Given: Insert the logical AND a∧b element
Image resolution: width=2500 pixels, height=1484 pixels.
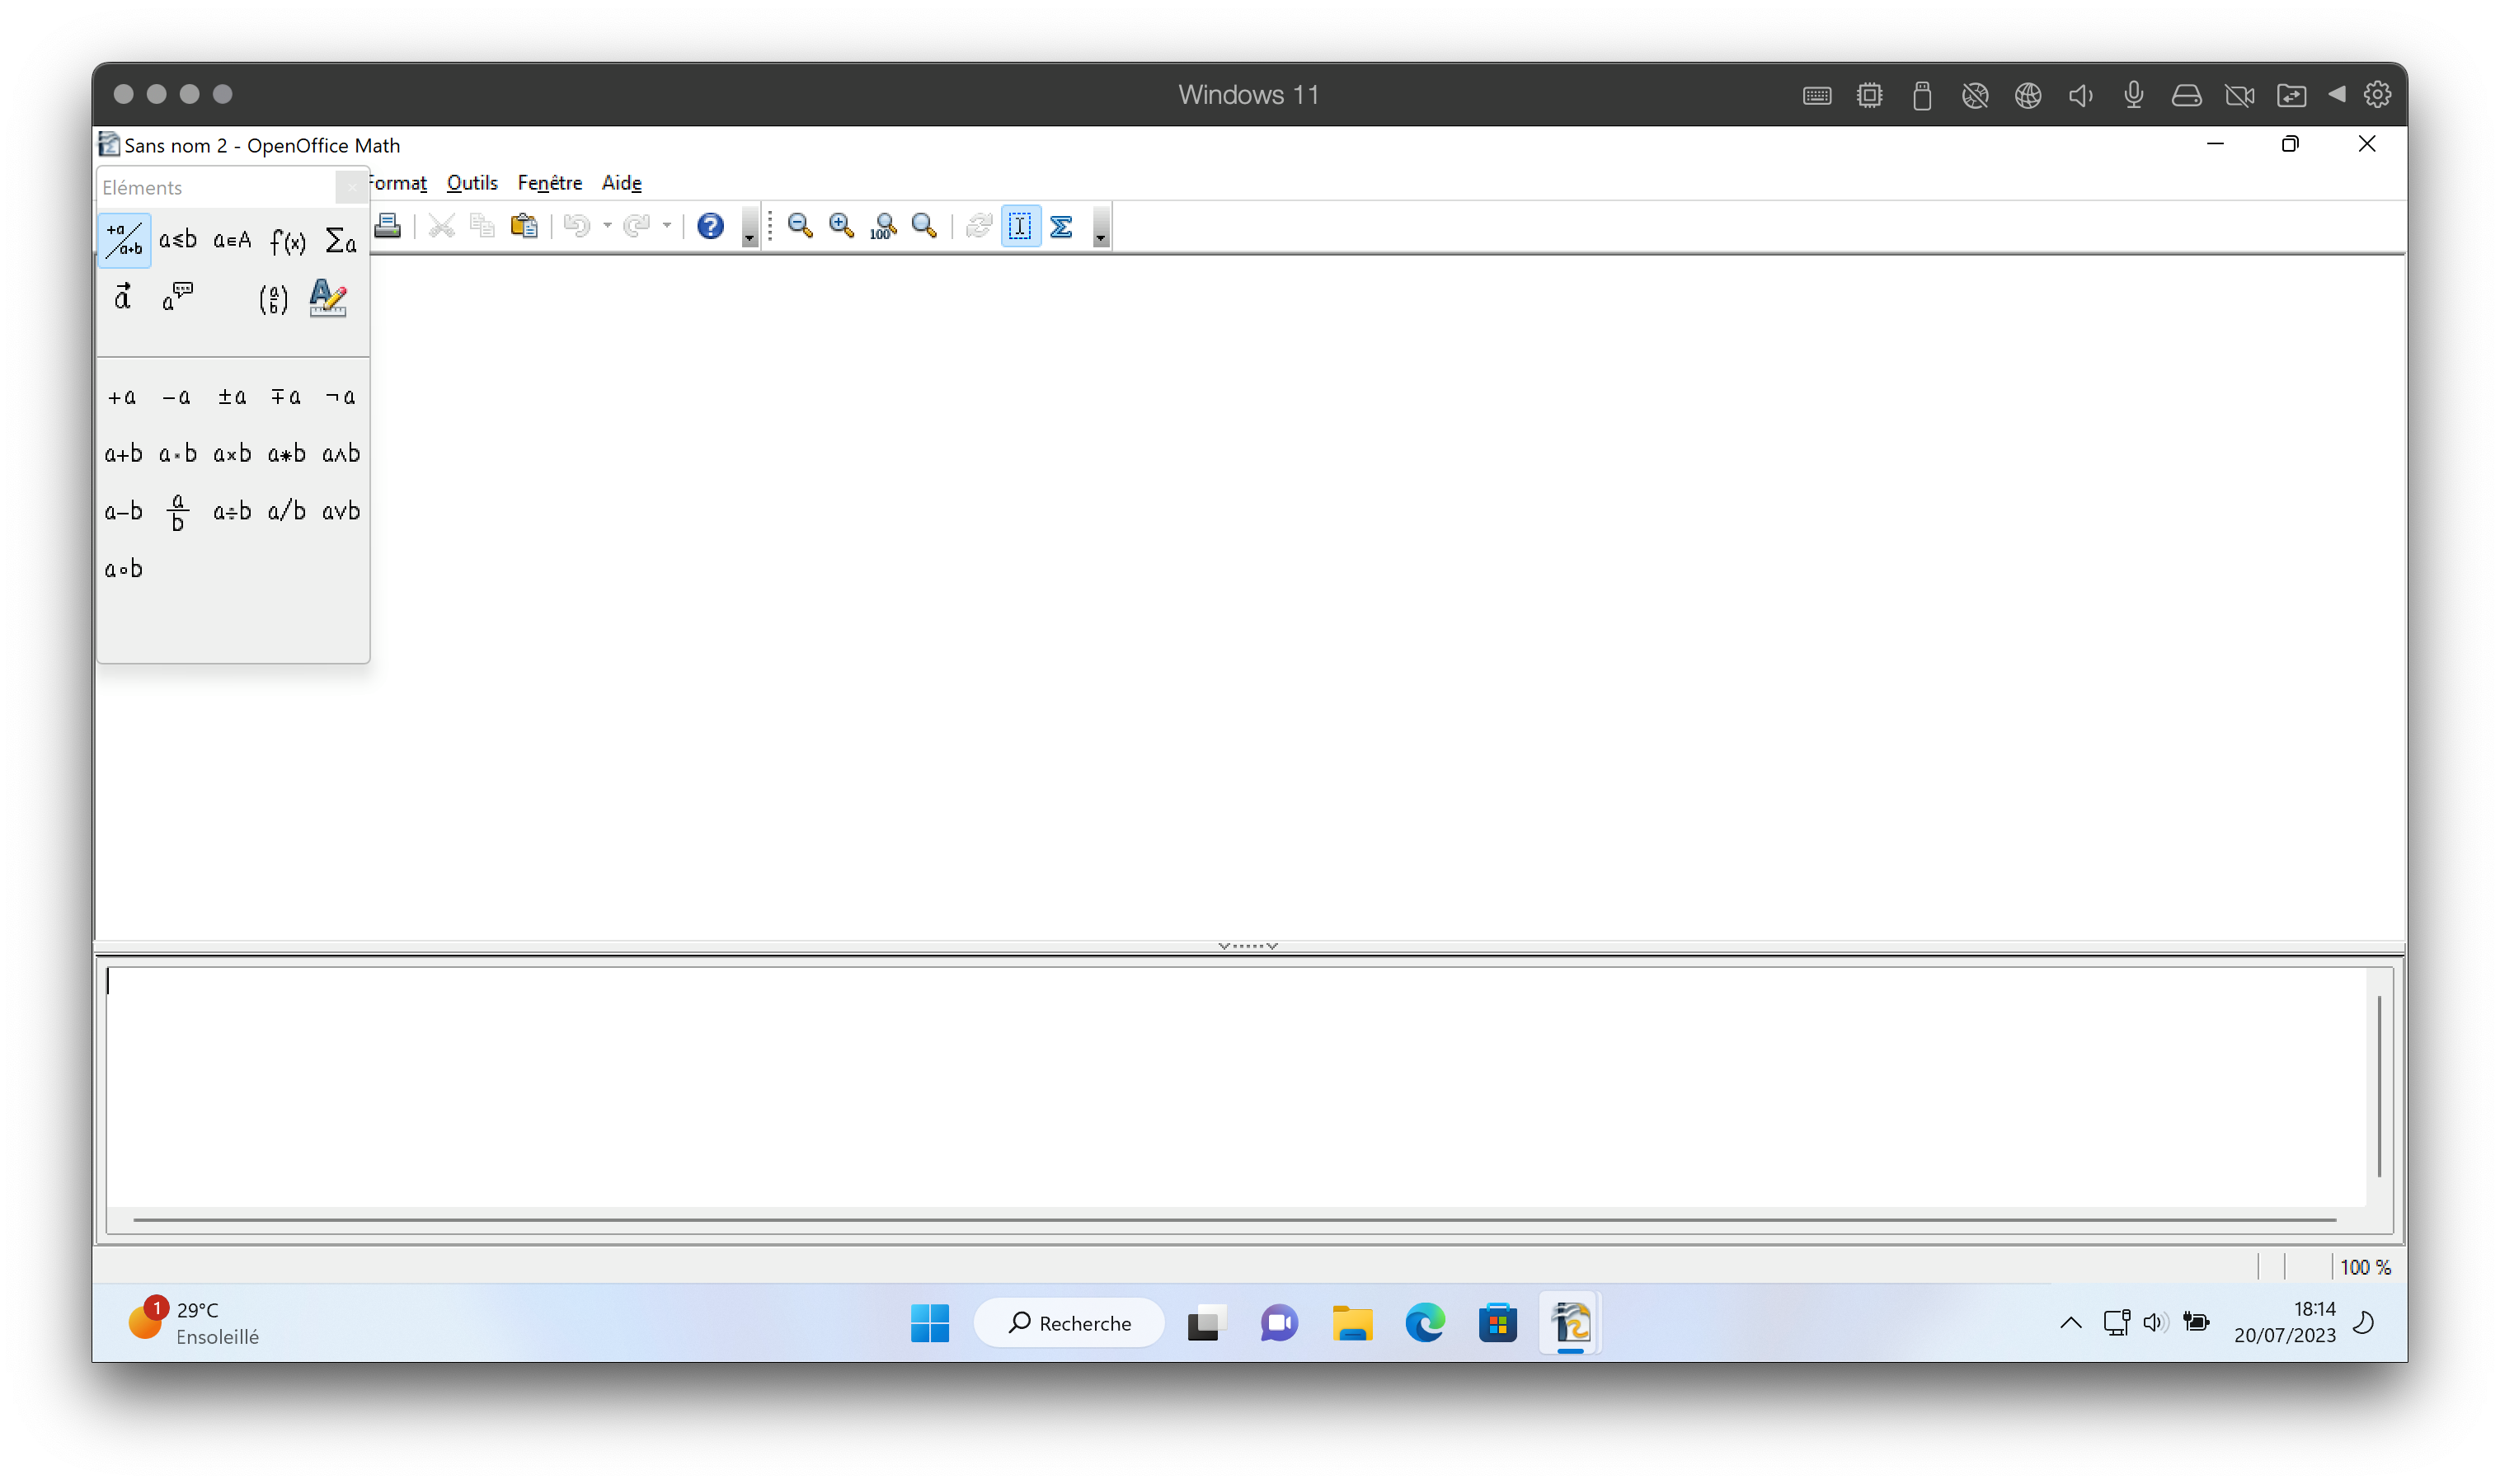Looking at the screenshot, I should pos(341,454).
